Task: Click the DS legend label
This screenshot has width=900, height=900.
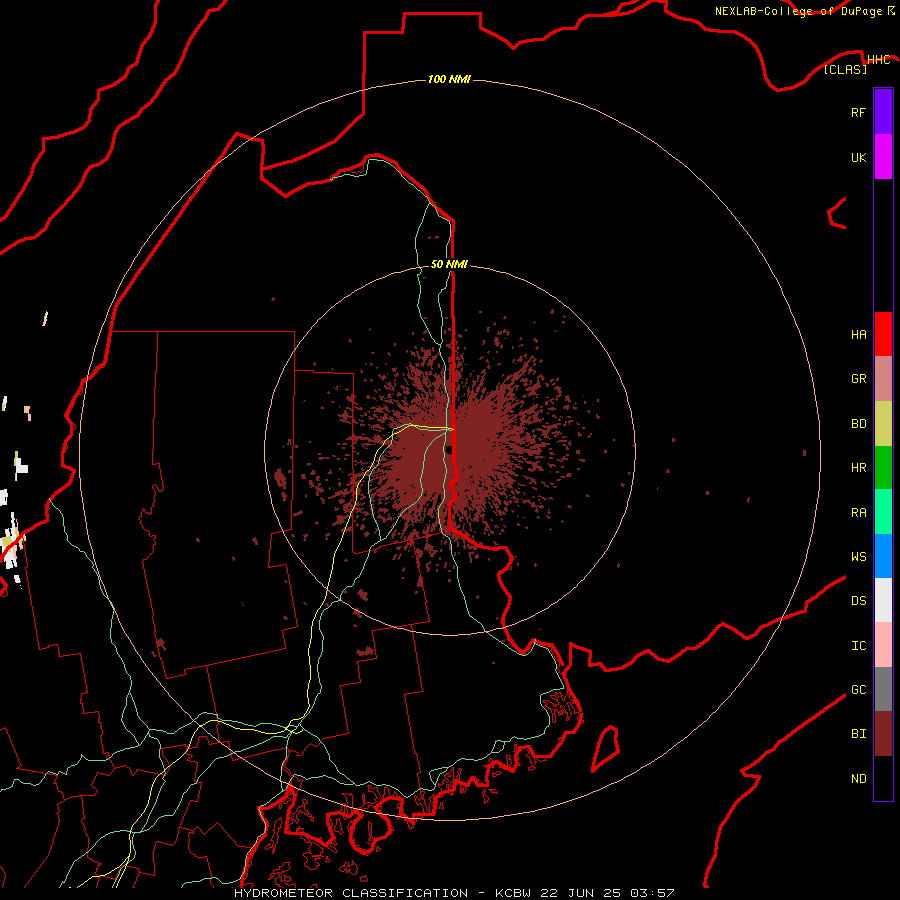Action: [858, 601]
